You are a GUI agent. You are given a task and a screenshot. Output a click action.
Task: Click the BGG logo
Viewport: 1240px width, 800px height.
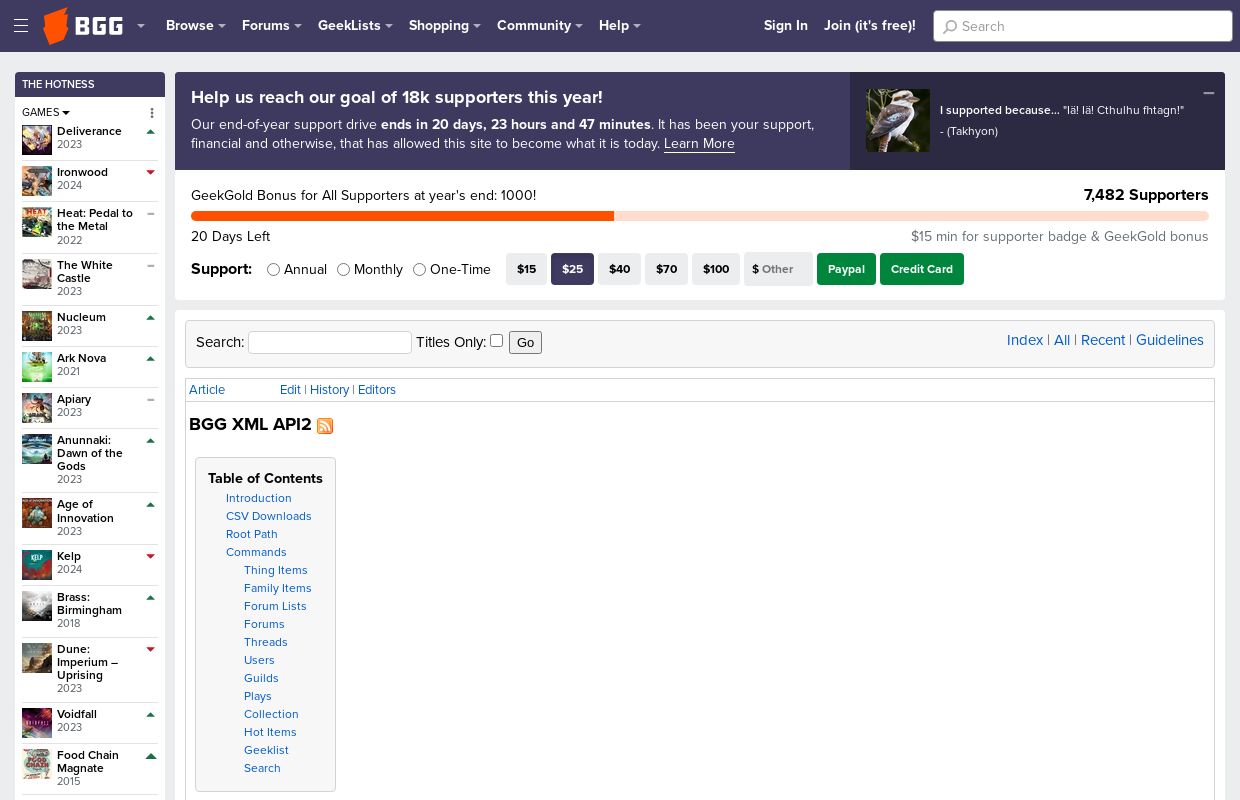coord(83,26)
